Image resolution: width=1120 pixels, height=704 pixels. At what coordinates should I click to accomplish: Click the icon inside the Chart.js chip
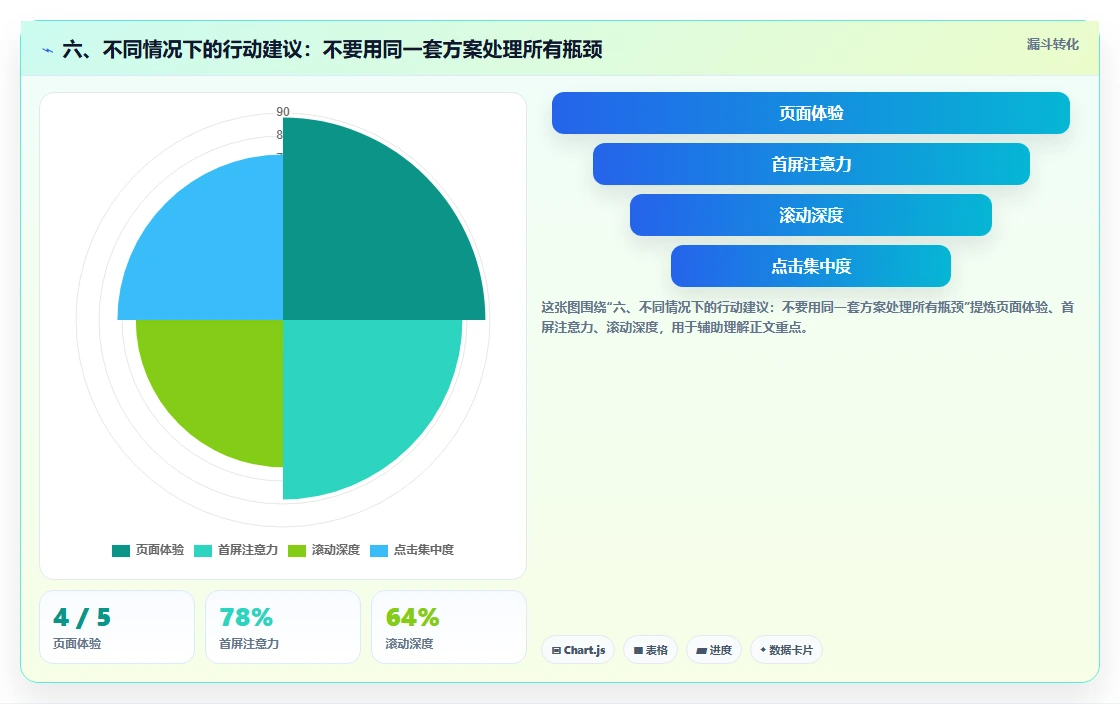pyautogui.click(x=556, y=650)
